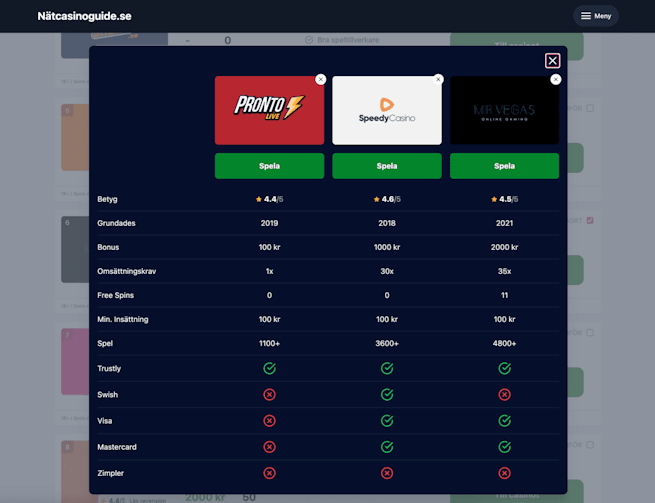Toggle compare checkbox on casino row 7

590,333
